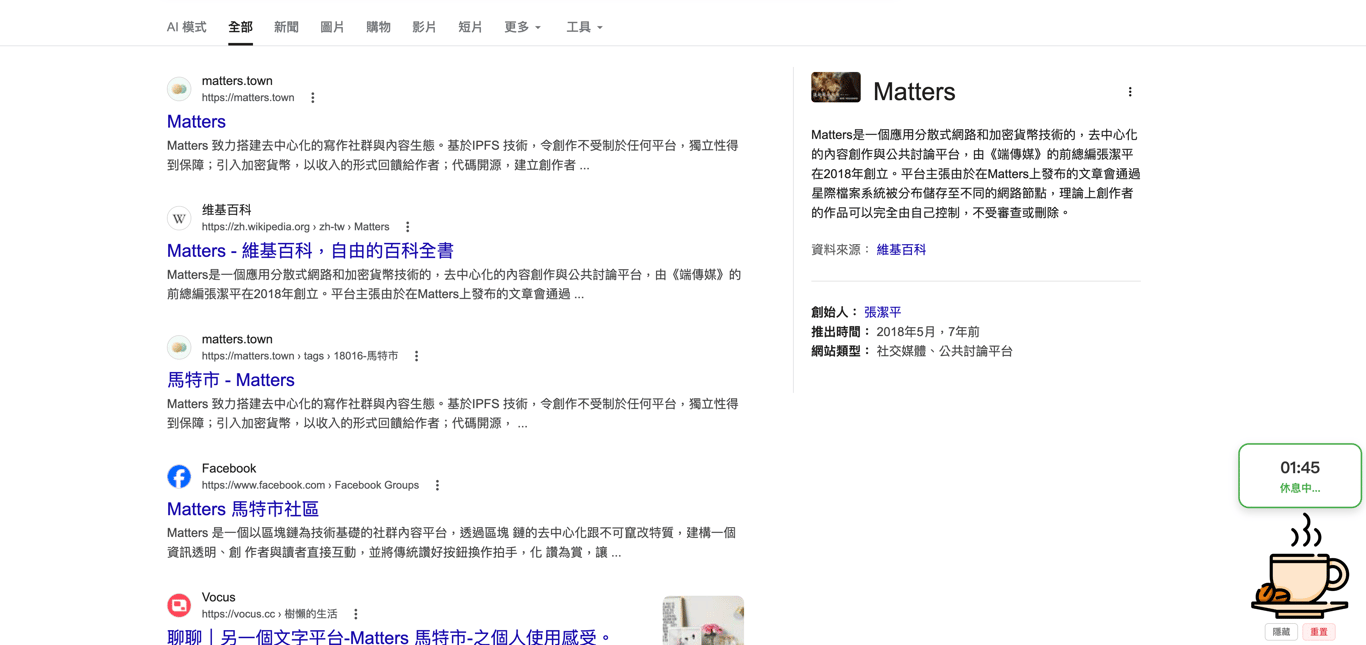The height and width of the screenshot is (645, 1366).
Task: Expand the 工具 dropdown
Action: 584,27
